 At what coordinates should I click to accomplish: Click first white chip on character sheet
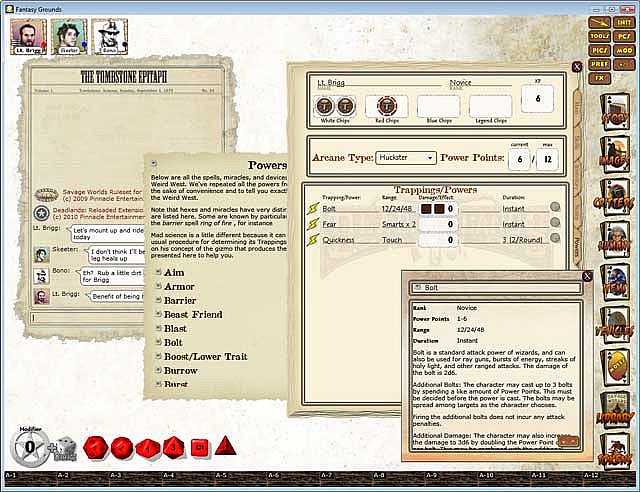point(325,106)
